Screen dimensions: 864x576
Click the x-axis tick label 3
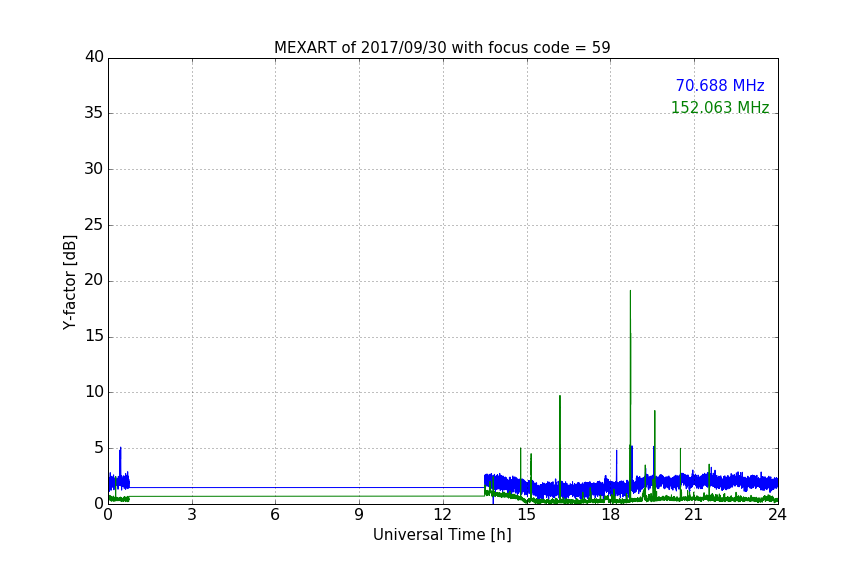(192, 515)
